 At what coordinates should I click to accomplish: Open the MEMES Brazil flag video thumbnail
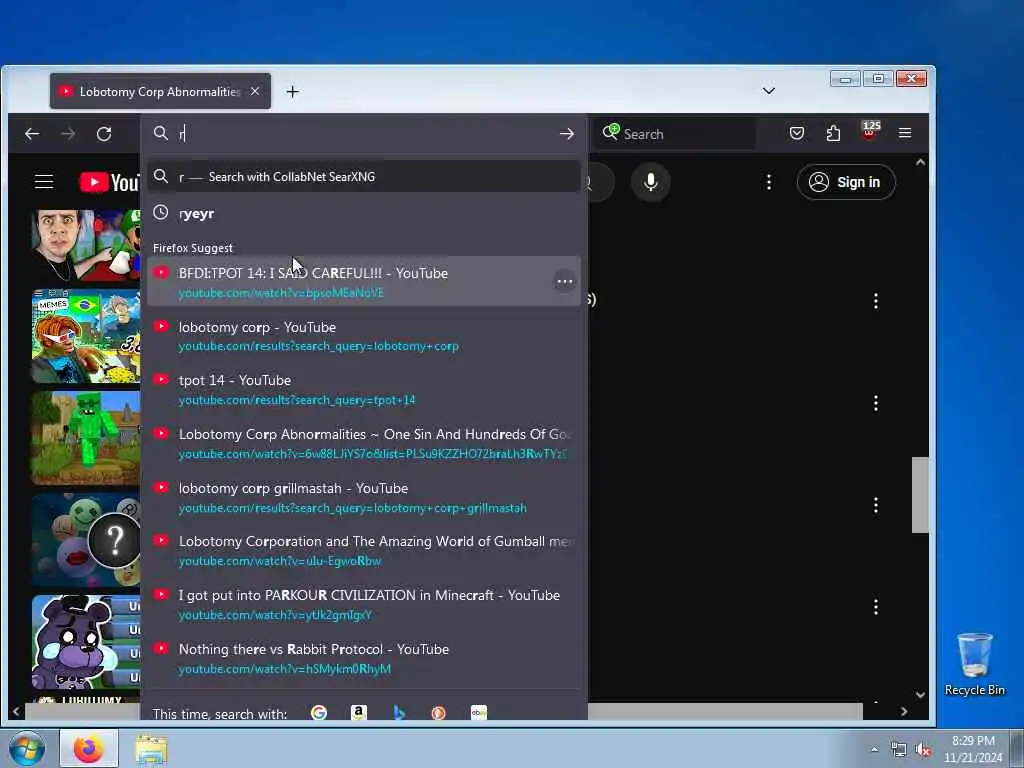click(86, 336)
